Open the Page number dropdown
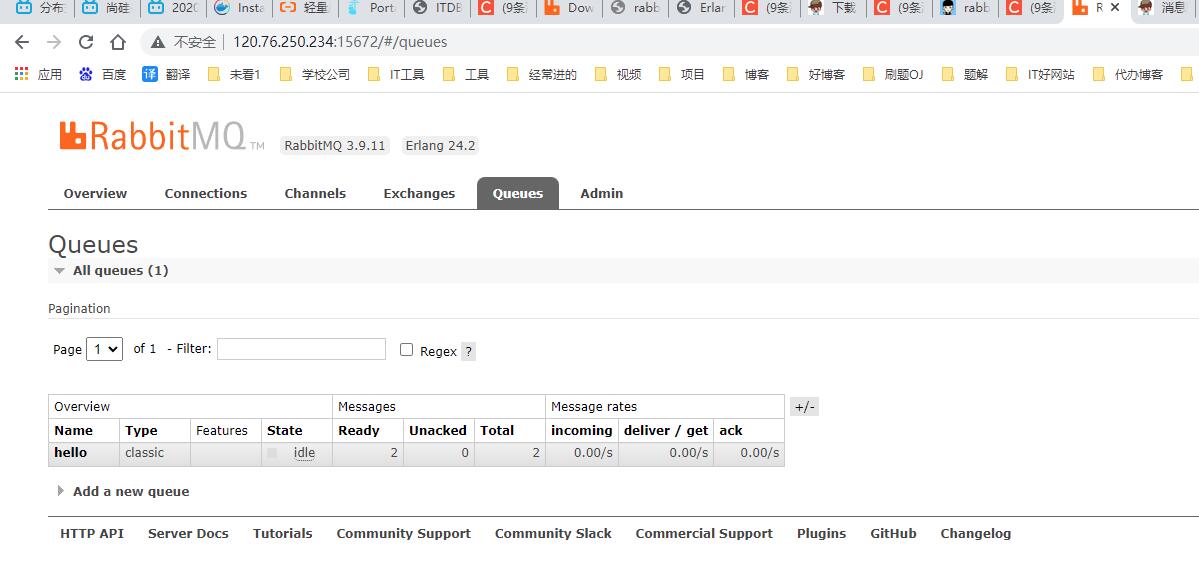 [105, 349]
